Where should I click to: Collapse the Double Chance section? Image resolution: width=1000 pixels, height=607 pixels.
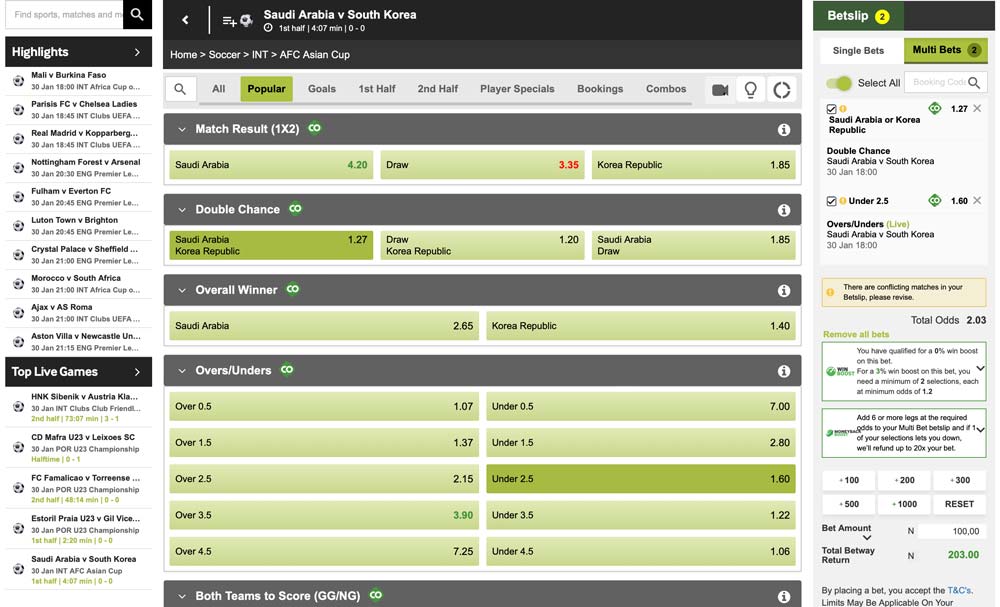(182, 210)
